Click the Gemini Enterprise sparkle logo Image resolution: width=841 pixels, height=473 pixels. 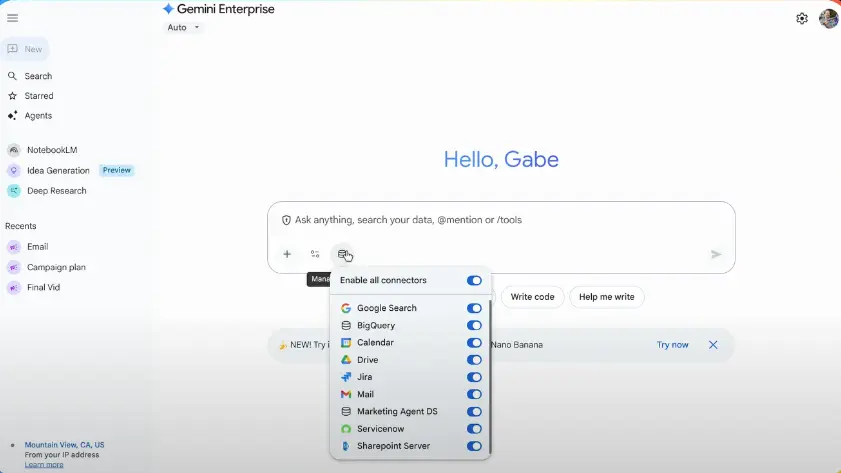click(x=168, y=9)
